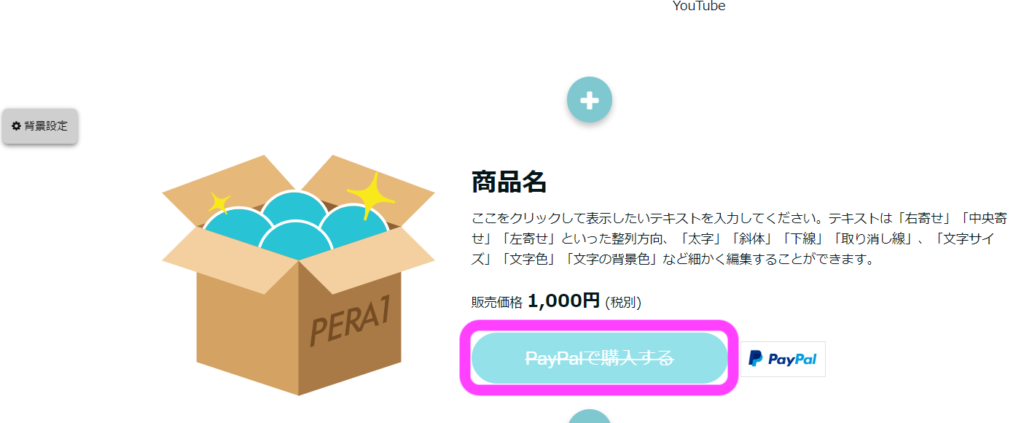Click the top round plus add-block icon
The height and width of the screenshot is (423, 1024).
pos(589,101)
